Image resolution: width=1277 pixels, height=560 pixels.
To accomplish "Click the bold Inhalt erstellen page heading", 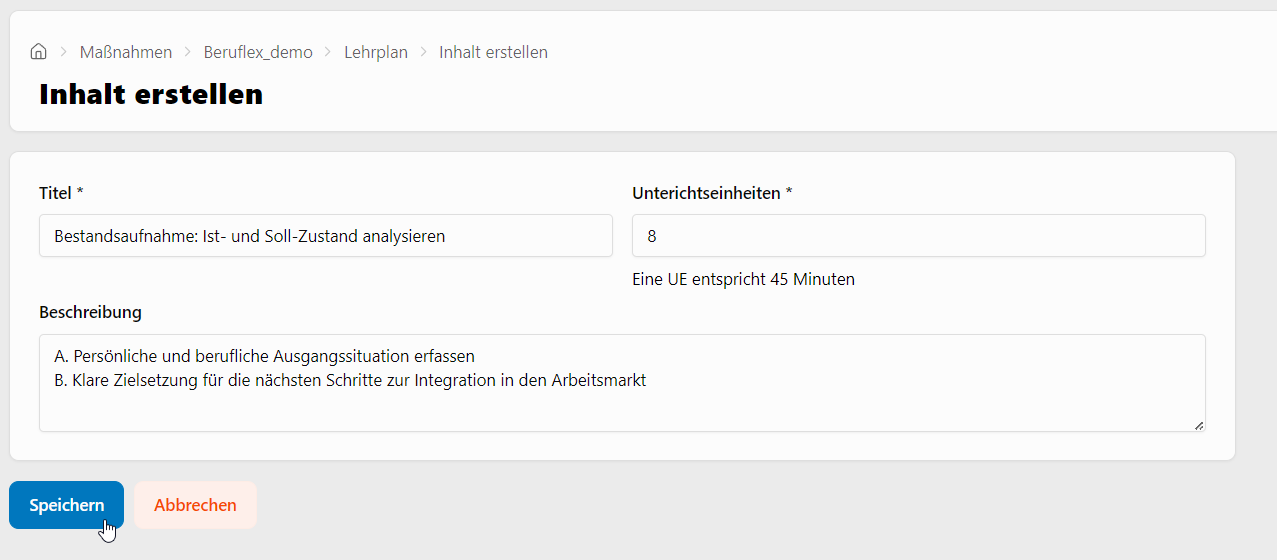I will [151, 94].
